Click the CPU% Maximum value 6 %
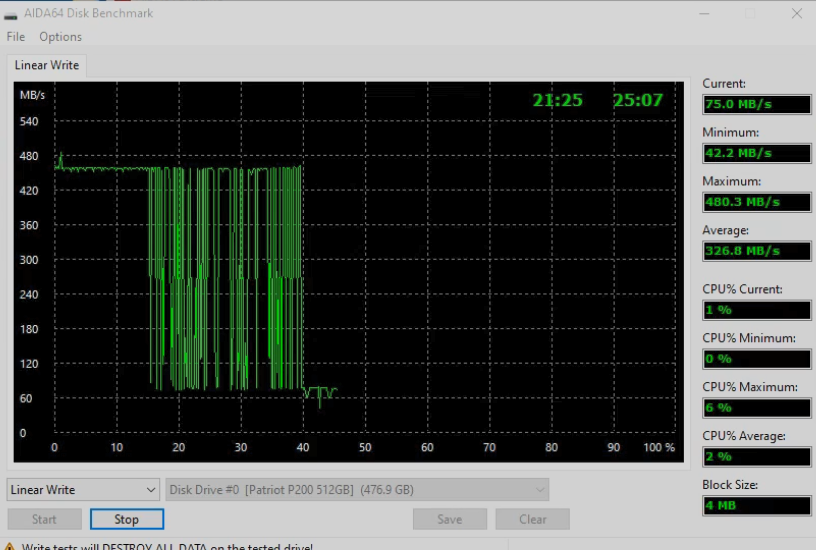 [x=757, y=408]
